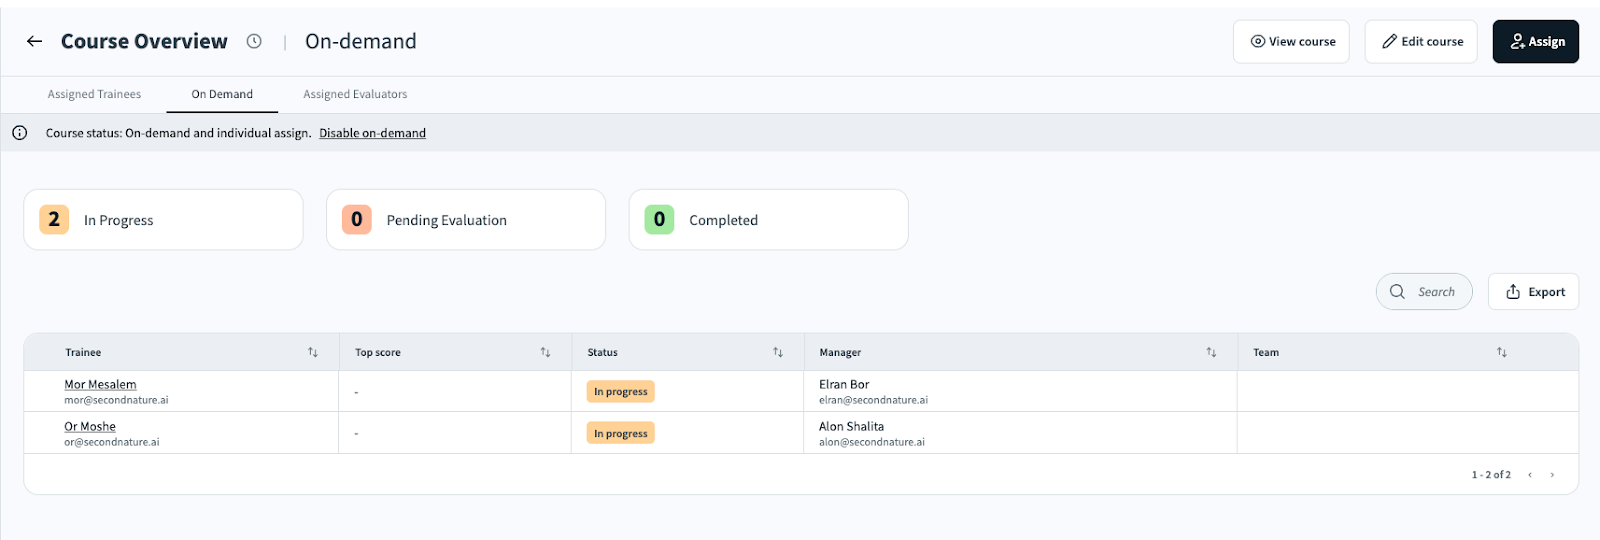Select the On Demand tab
The width and height of the screenshot is (1600, 540).
click(x=222, y=94)
